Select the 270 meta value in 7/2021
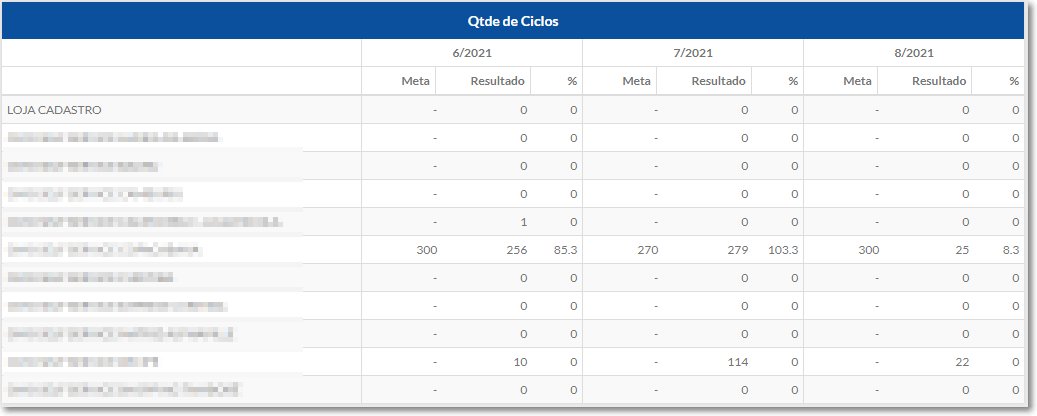Screen dimensions: 1037x416 [x=647, y=250]
